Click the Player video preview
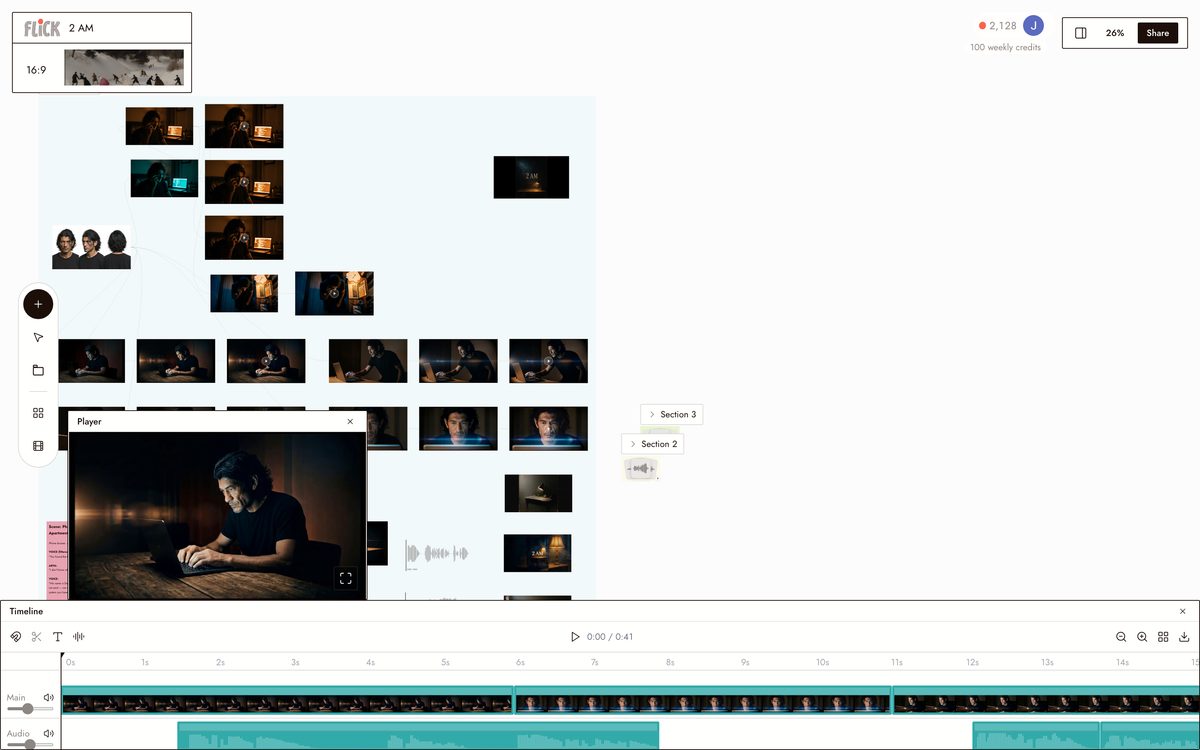1200x750 pixels. pyautogui.click(x=217, y=516)
